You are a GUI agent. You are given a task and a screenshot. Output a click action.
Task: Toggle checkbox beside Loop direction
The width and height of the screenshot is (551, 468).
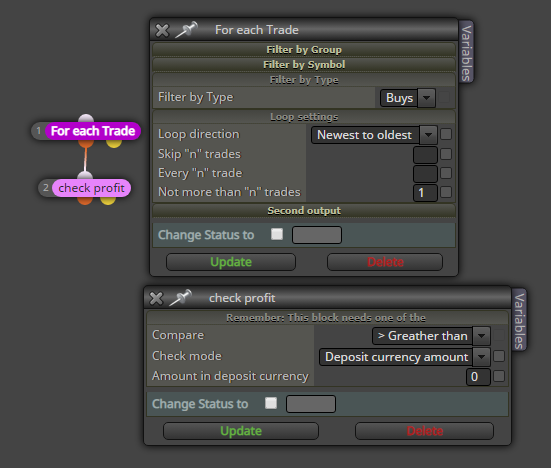(446, 134)
